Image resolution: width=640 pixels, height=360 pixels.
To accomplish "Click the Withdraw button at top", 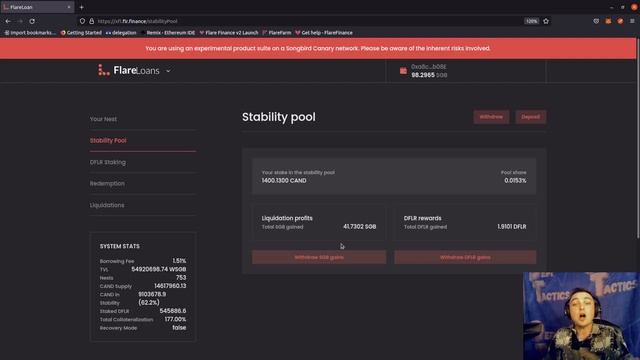I will point(491,117).
